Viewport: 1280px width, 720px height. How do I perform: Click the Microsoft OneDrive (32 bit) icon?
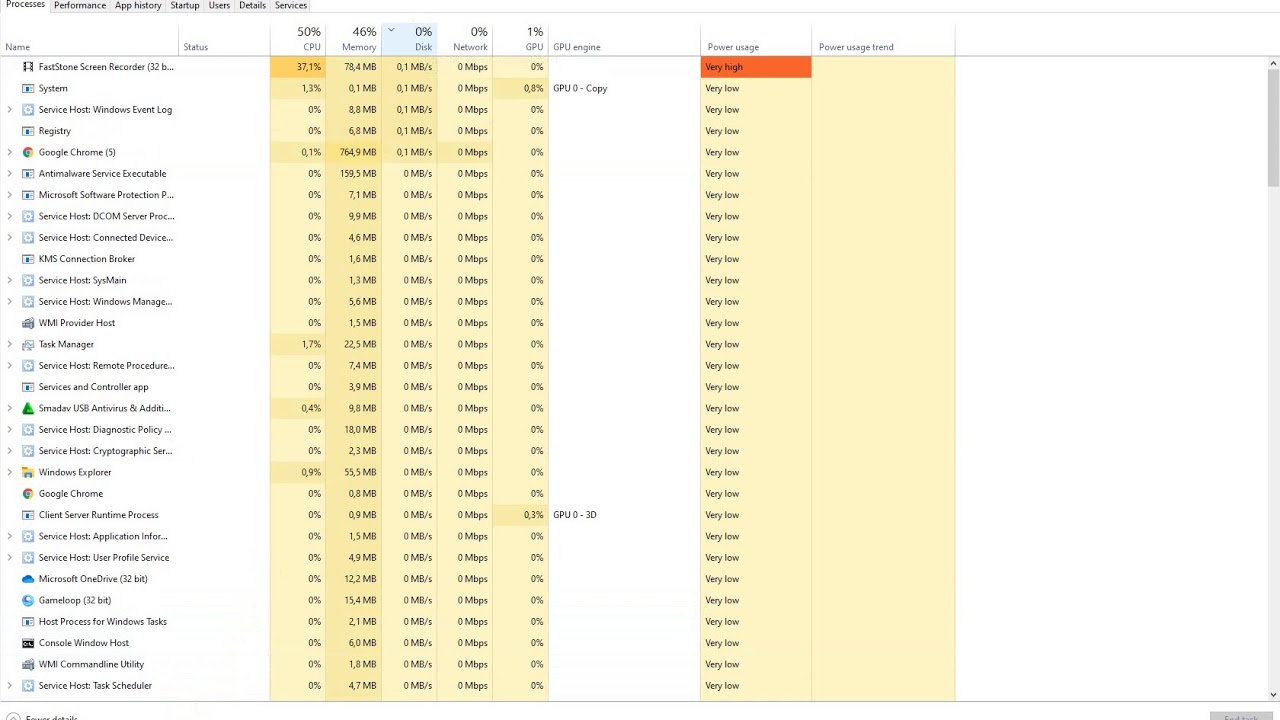pyautogui.click(x=28, y=579)
